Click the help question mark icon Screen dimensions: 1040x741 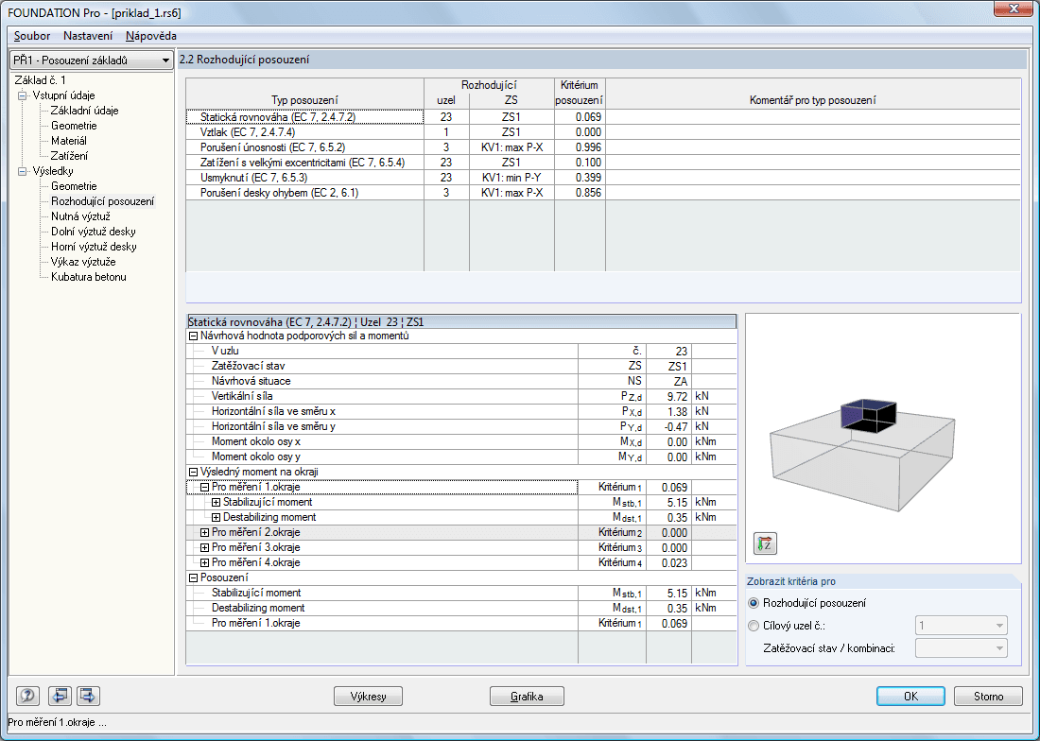pyautogui.click(x=28, y=696)
